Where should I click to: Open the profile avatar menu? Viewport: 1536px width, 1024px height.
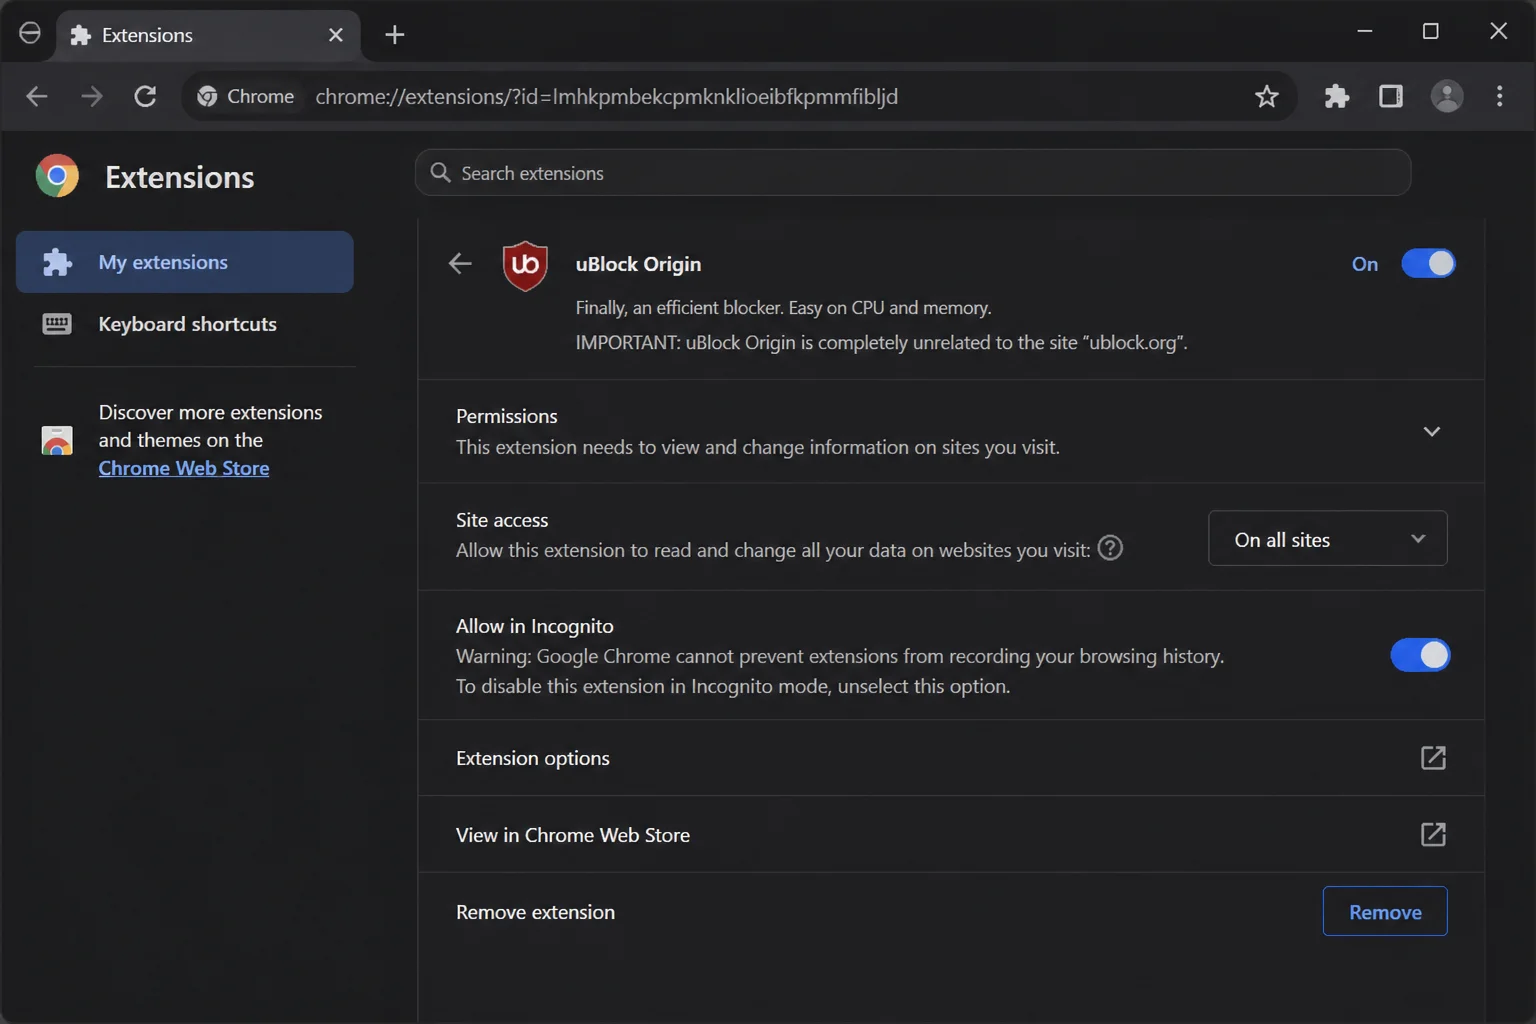(x=1447, y=96)
